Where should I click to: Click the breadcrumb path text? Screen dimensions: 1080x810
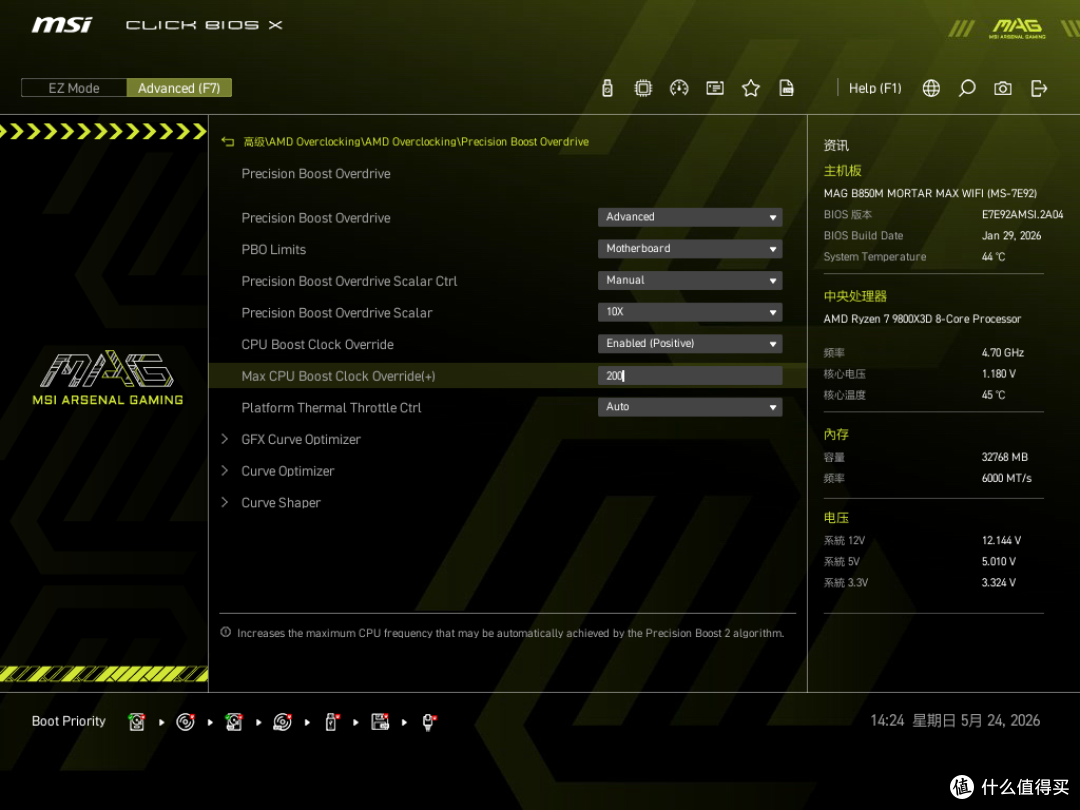(x=416, y=142)
